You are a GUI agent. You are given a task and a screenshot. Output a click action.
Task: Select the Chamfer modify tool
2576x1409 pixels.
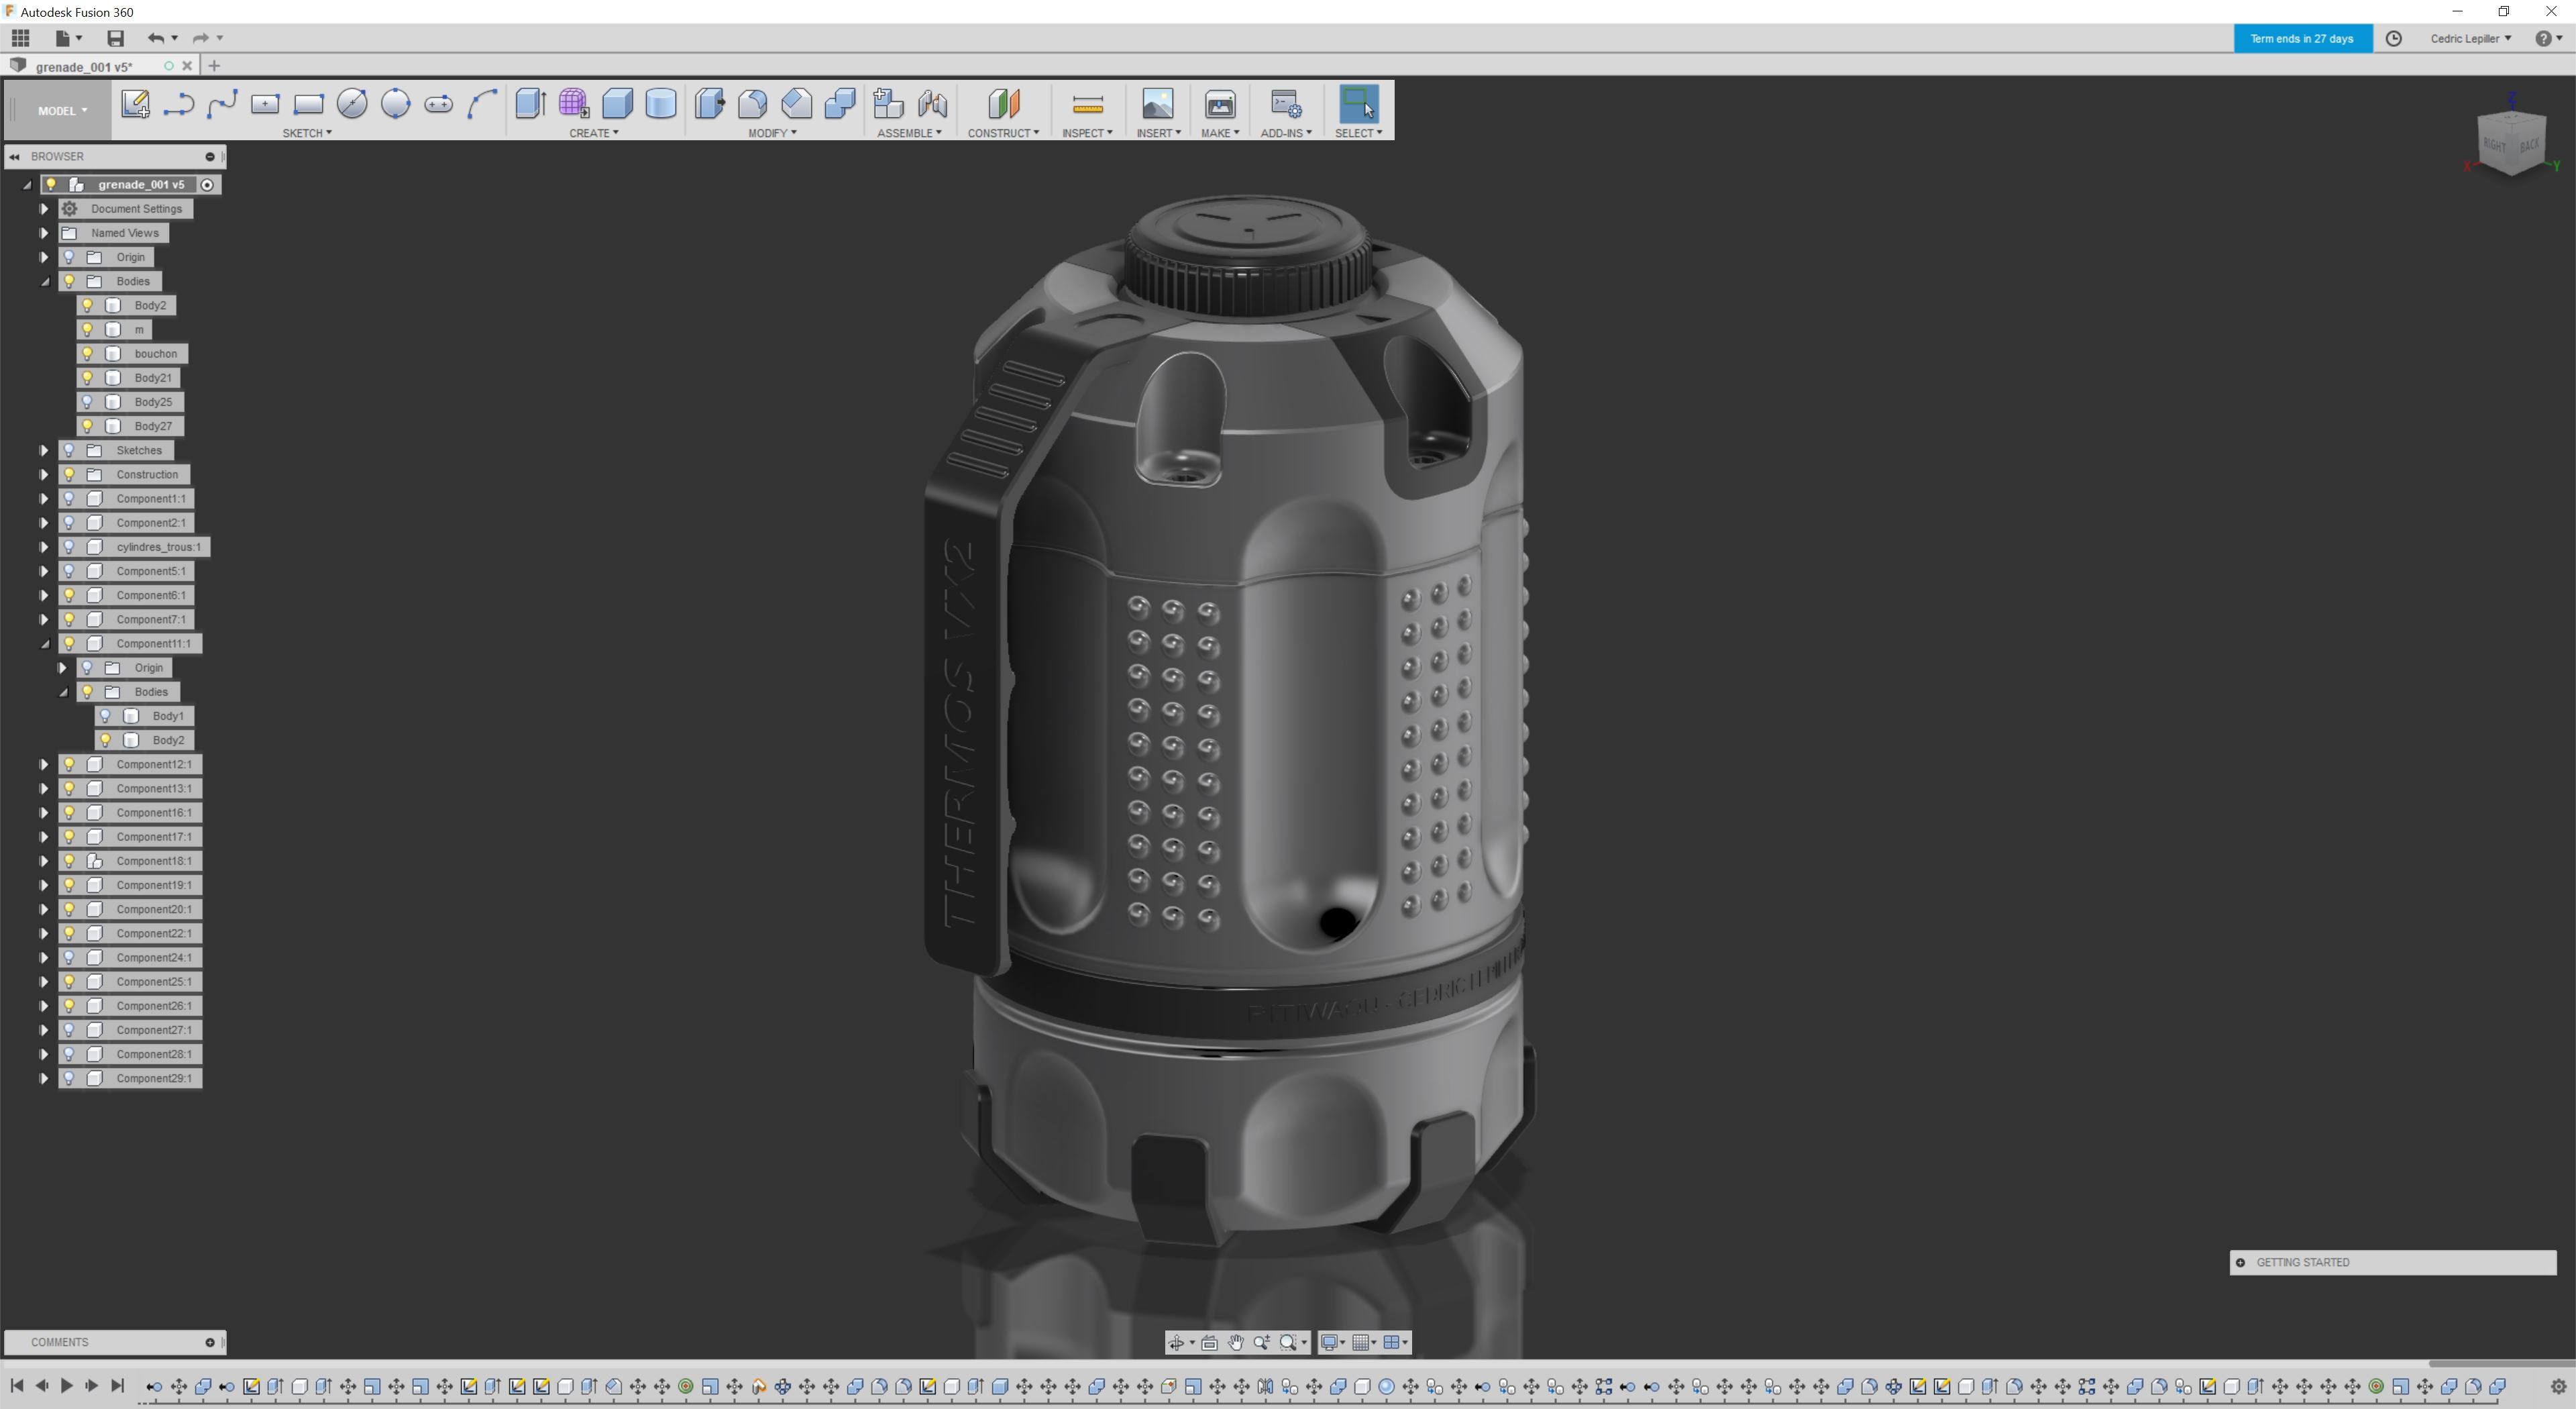point(796,104)
